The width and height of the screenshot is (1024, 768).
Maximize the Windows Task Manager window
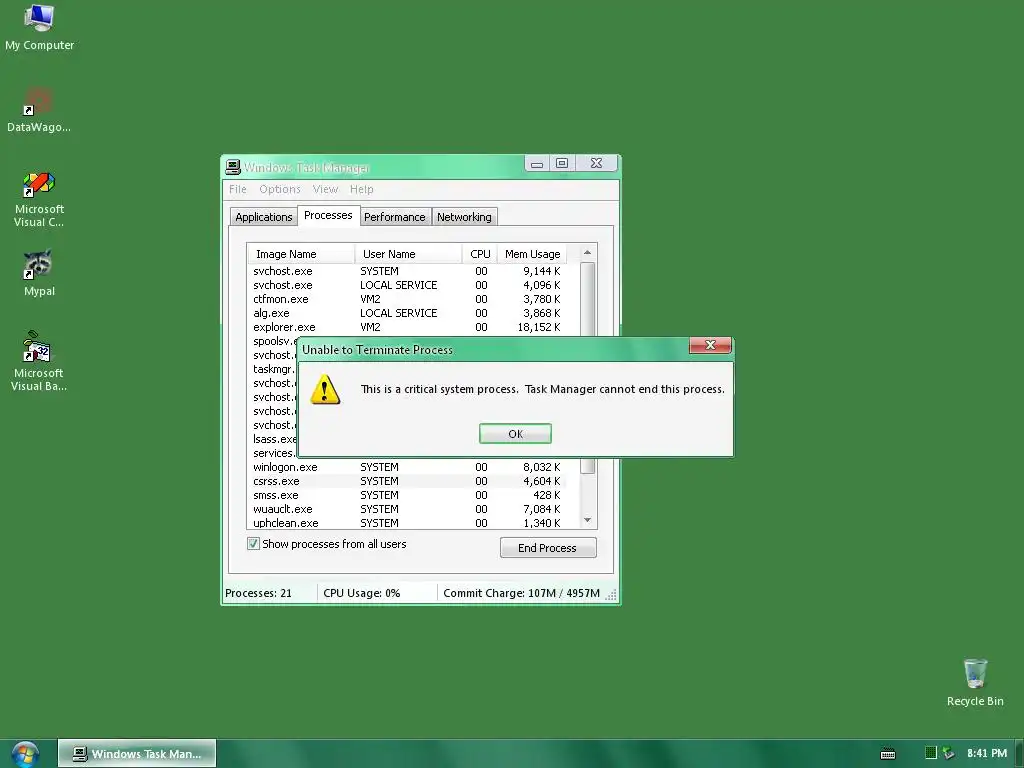click(x=562, y=163)
